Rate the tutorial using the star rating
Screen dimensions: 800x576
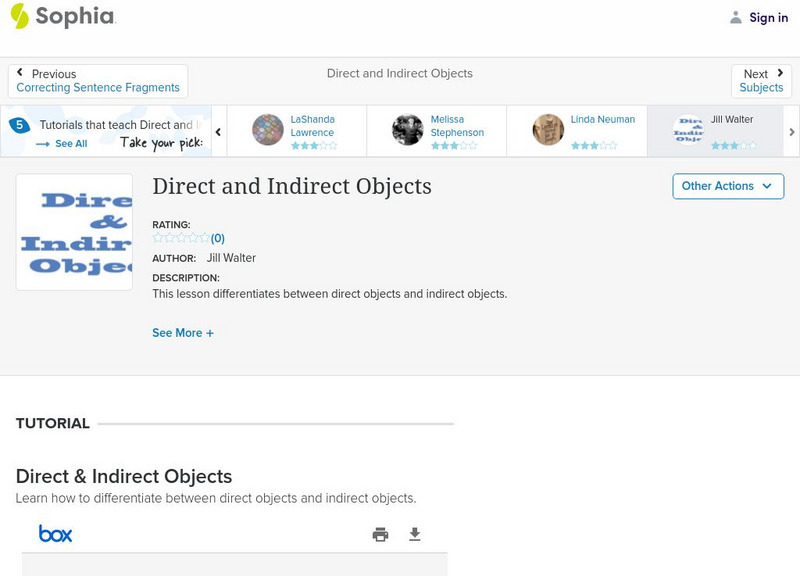(x=181, y=238)
